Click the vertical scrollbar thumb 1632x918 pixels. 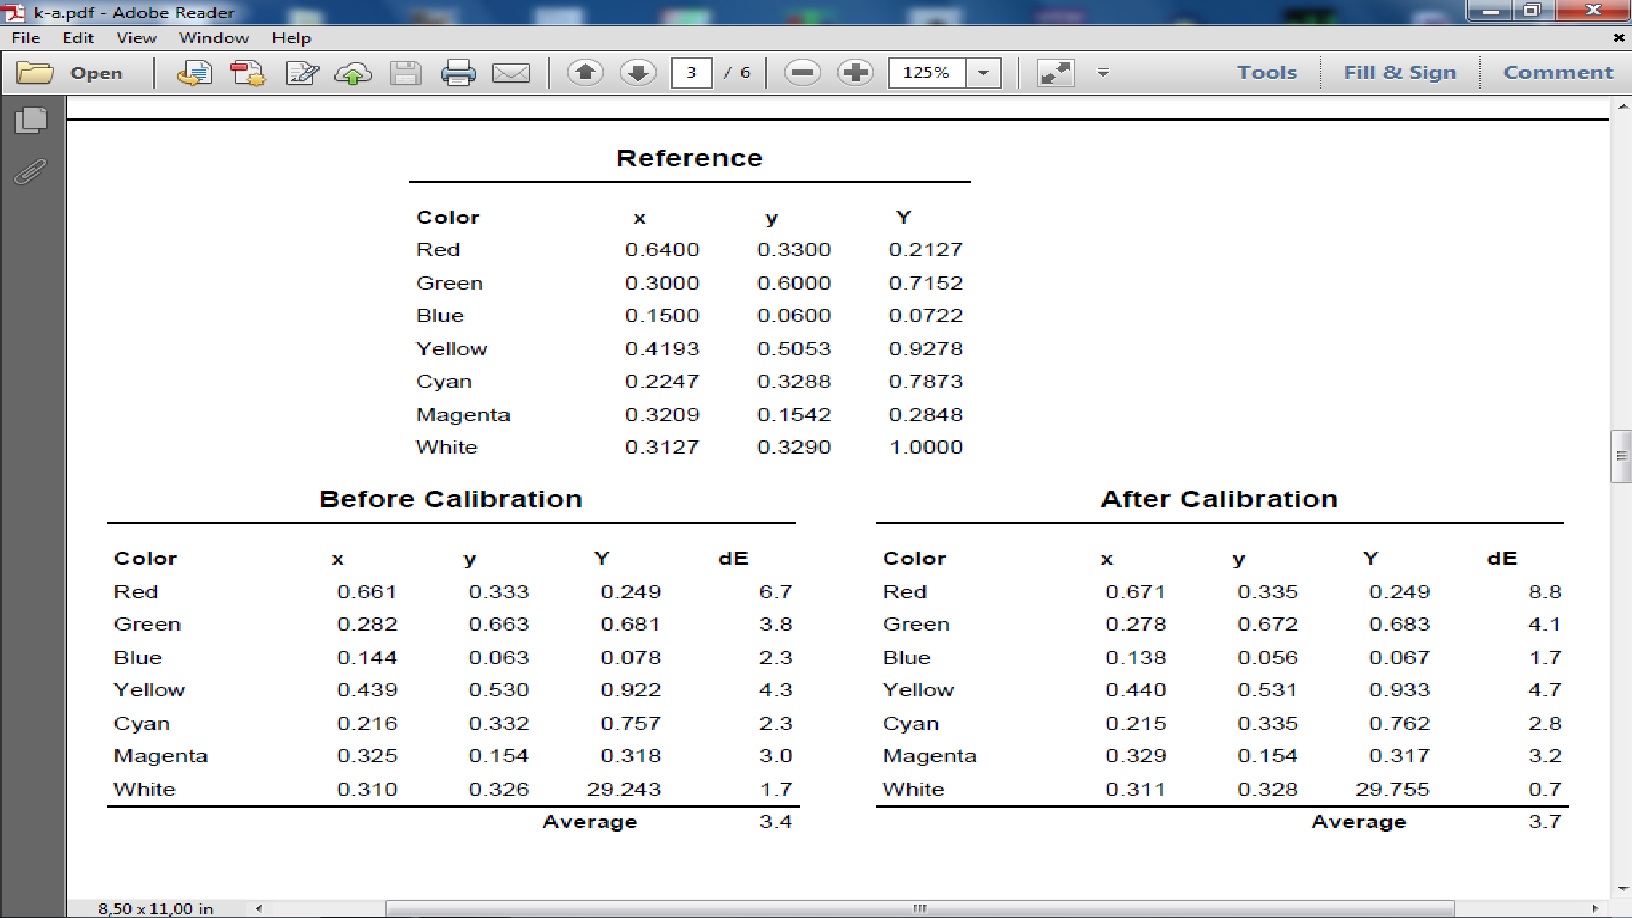(x=1620, y=456)
